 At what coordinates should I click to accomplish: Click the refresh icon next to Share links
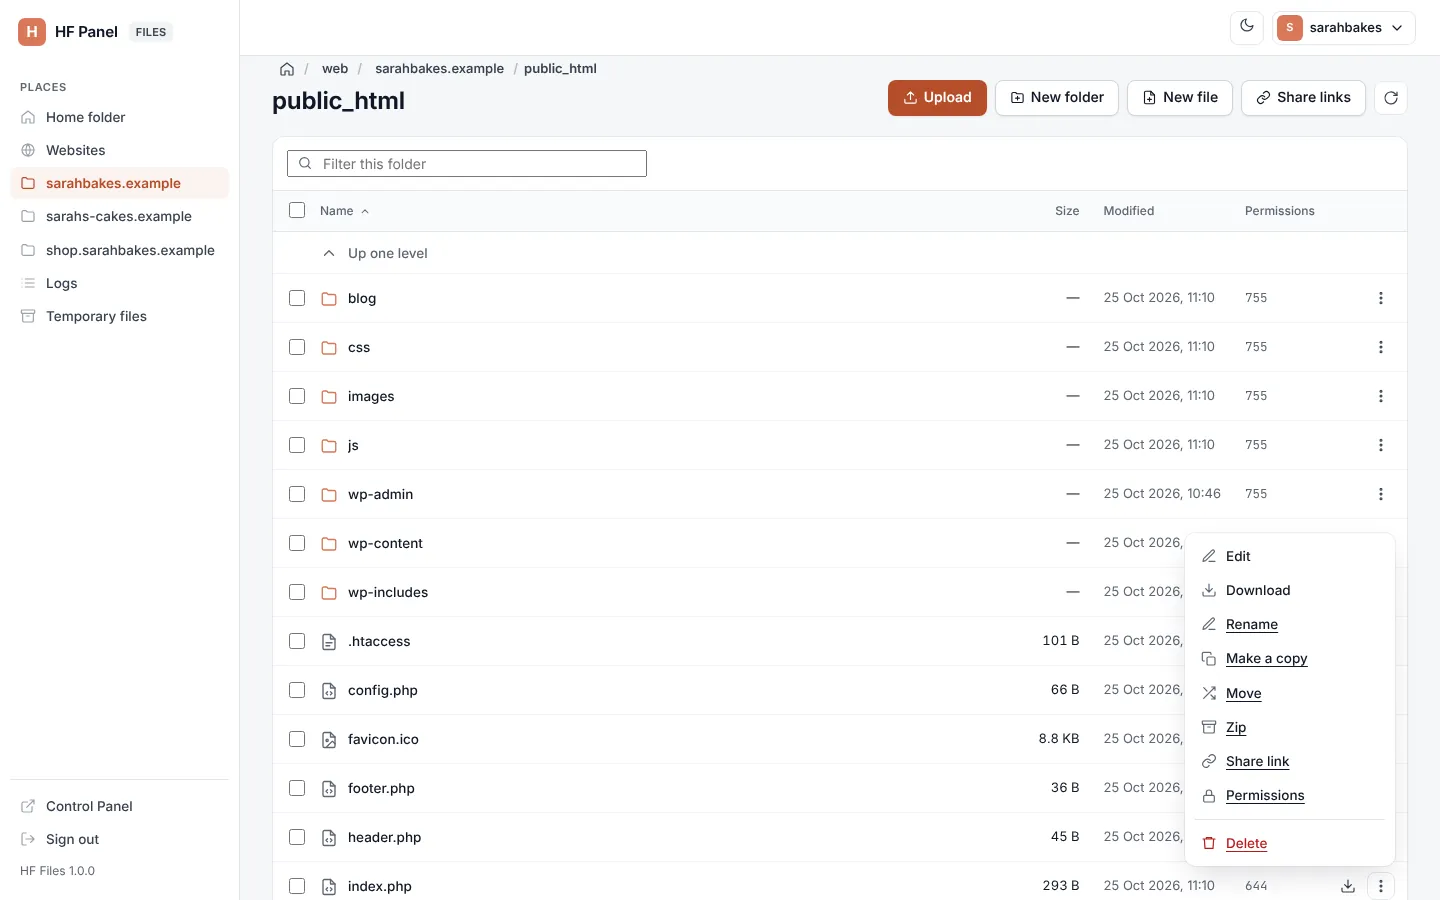click(1391, 98)
